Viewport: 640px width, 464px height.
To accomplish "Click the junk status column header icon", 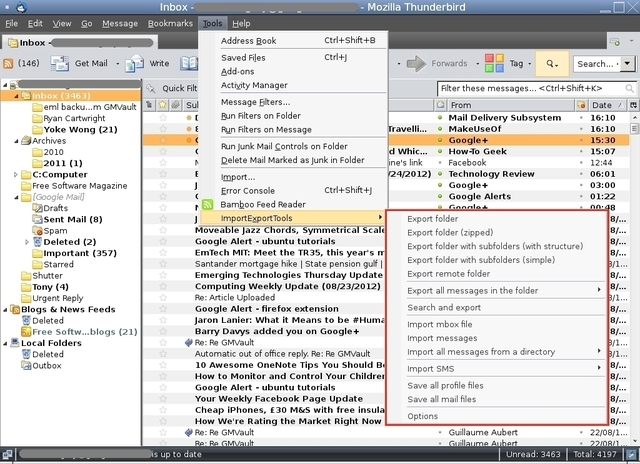I will tap(581, 105).
